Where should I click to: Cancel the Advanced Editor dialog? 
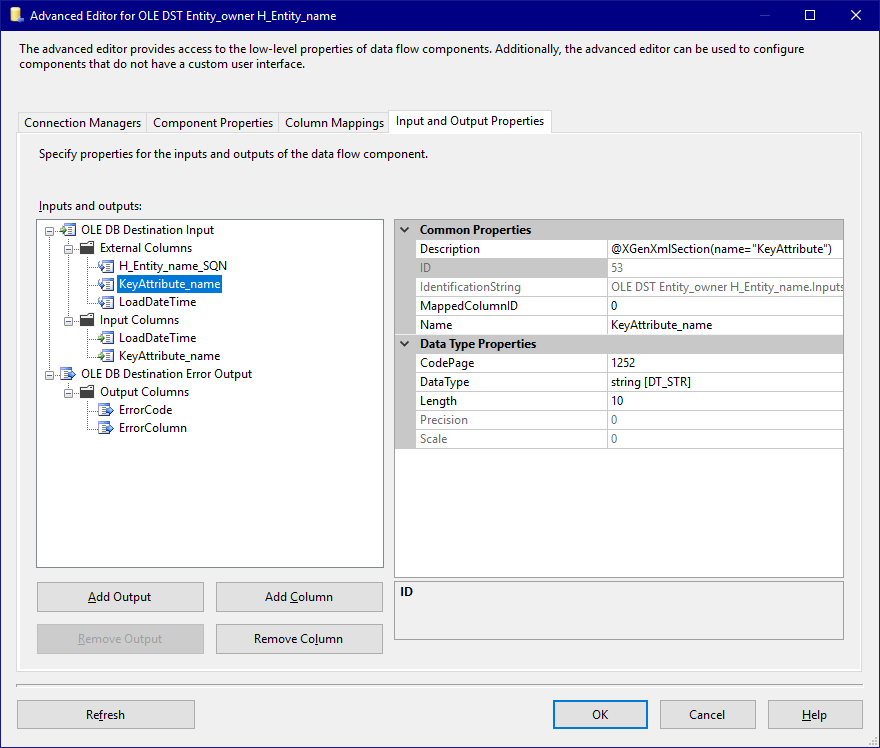click(707, 714)
